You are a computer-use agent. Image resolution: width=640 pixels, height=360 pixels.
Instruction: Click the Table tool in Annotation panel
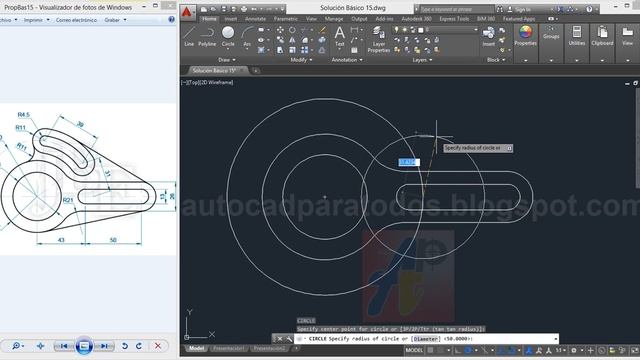point(354,50)
